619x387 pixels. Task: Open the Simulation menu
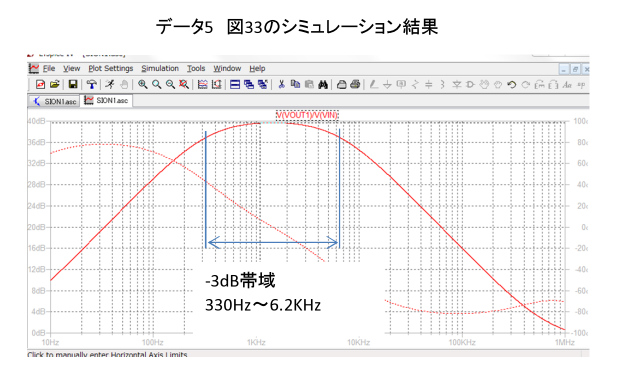click(160, 69)
